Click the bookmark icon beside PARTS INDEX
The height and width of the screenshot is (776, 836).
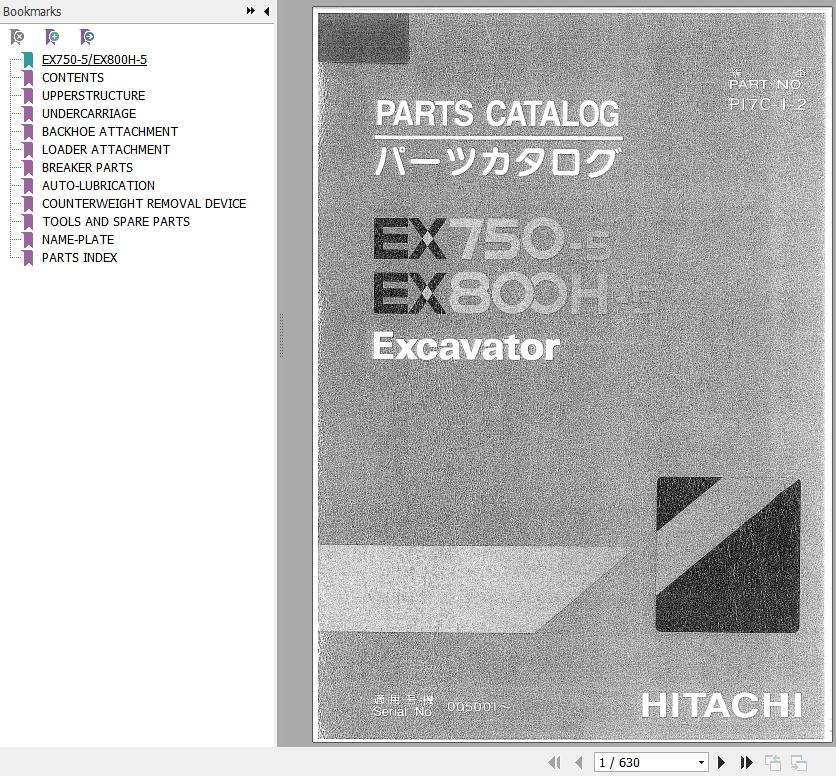click(x=28, y=258)
